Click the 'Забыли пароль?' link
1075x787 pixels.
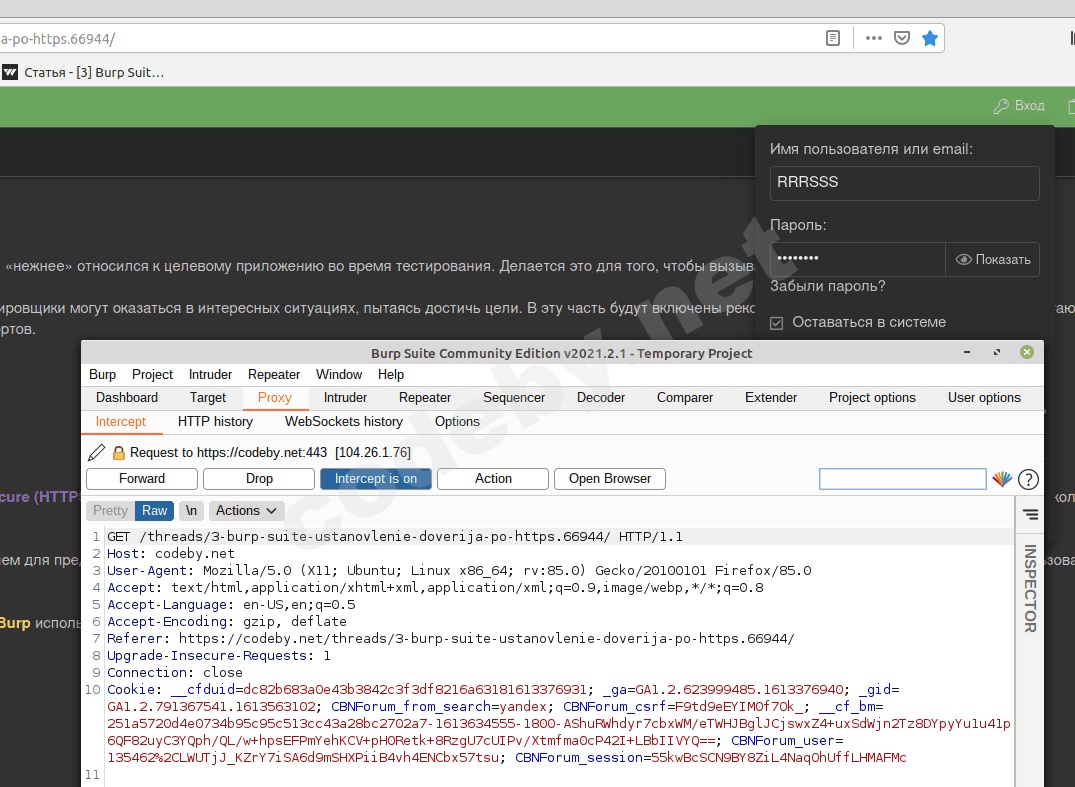[827, 287]
